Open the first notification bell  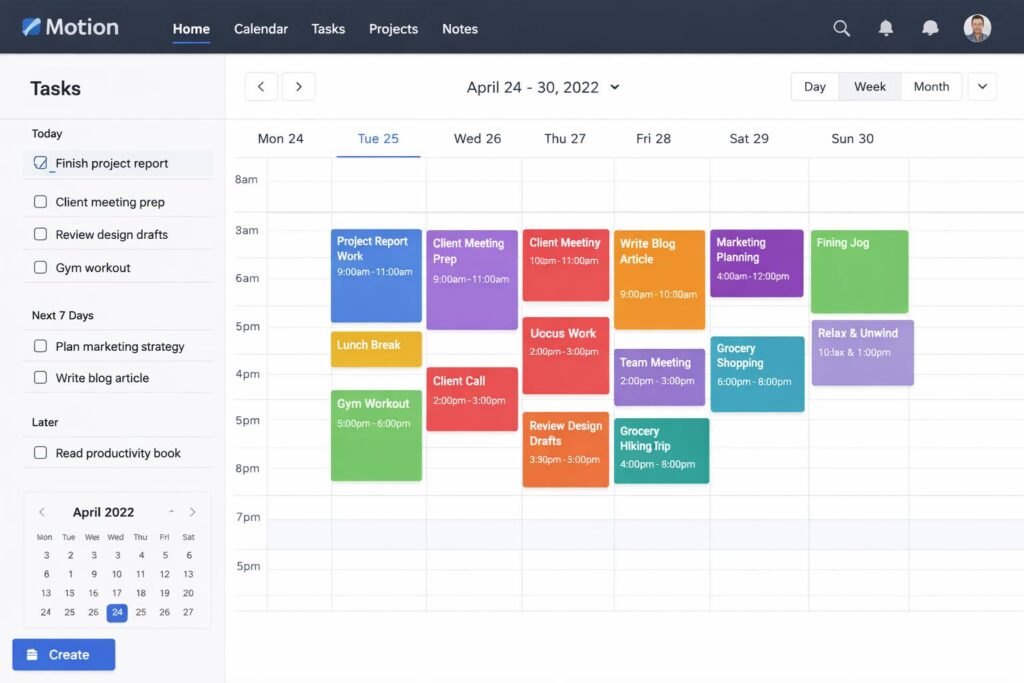886,29
